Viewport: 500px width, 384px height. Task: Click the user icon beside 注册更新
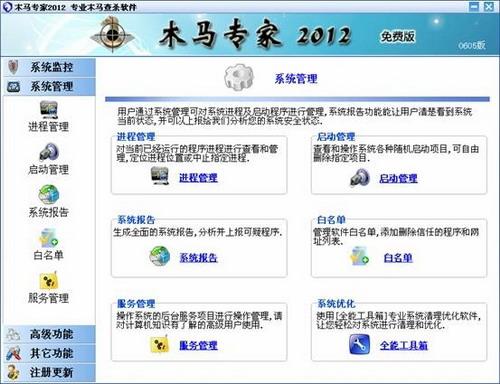click(13, 372)
